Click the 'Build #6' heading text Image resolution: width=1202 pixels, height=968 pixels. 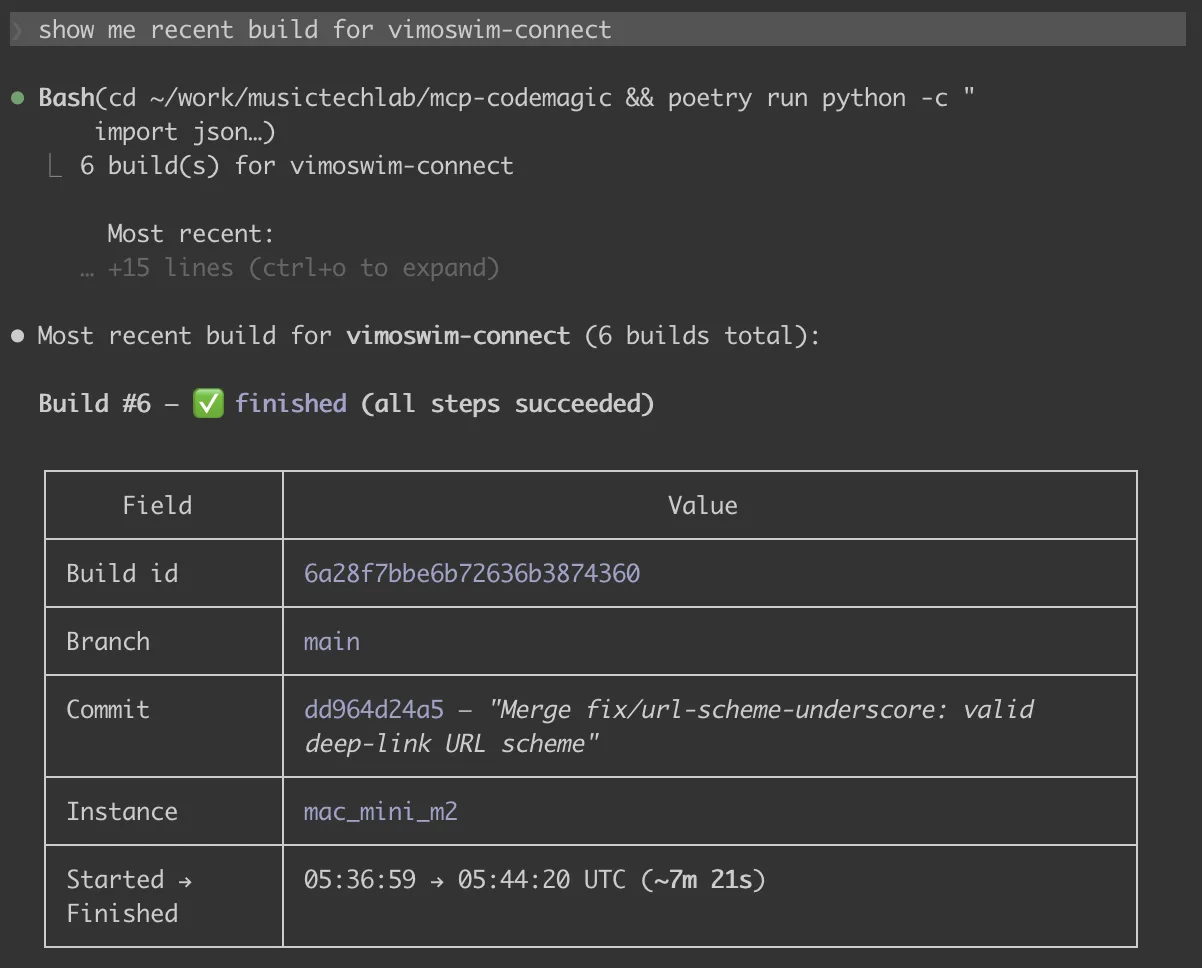(95, 403)
